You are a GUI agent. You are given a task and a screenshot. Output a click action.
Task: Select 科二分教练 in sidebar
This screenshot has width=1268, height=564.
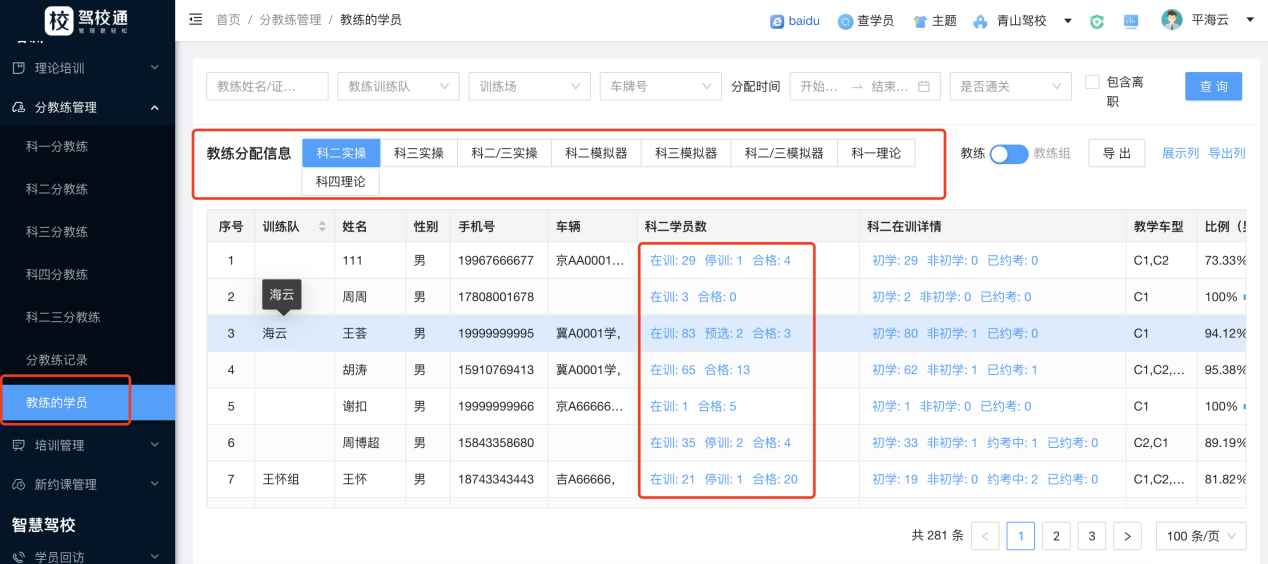tap(57, 189)
